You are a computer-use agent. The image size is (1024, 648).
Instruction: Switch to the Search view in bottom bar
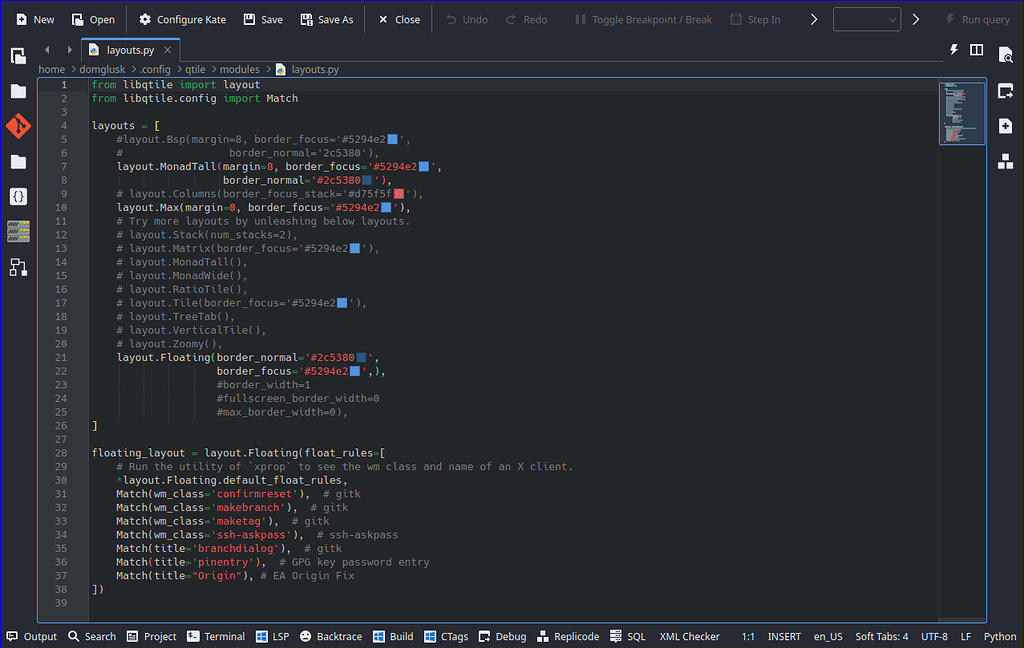tap(91, 636)
